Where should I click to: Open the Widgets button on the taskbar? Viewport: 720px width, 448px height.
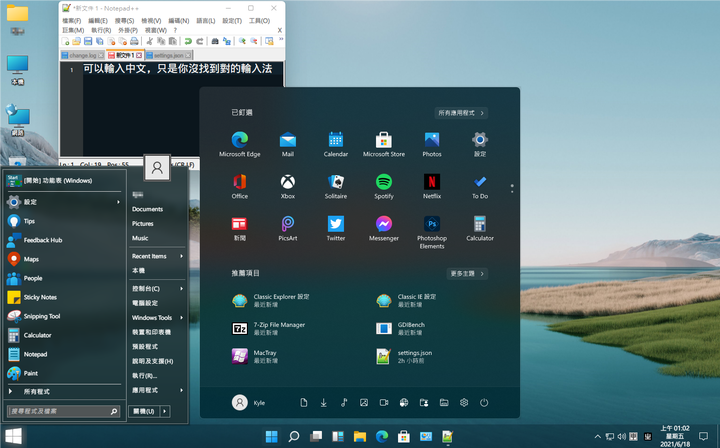pyautogui.click(x=338, y=436)
